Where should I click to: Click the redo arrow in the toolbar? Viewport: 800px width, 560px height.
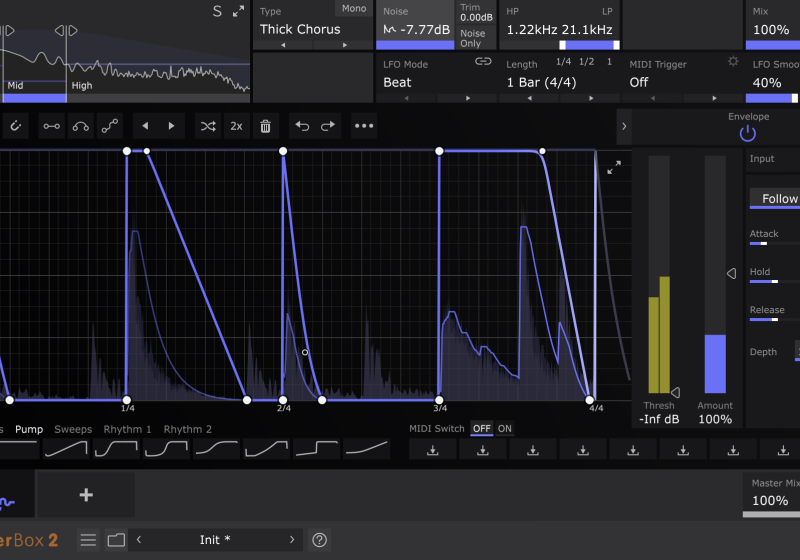[x=327, y=126]
